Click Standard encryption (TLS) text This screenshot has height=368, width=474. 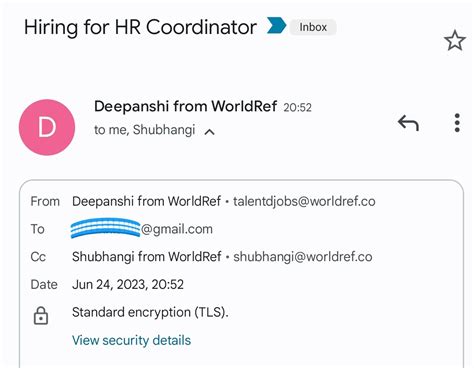150,312
